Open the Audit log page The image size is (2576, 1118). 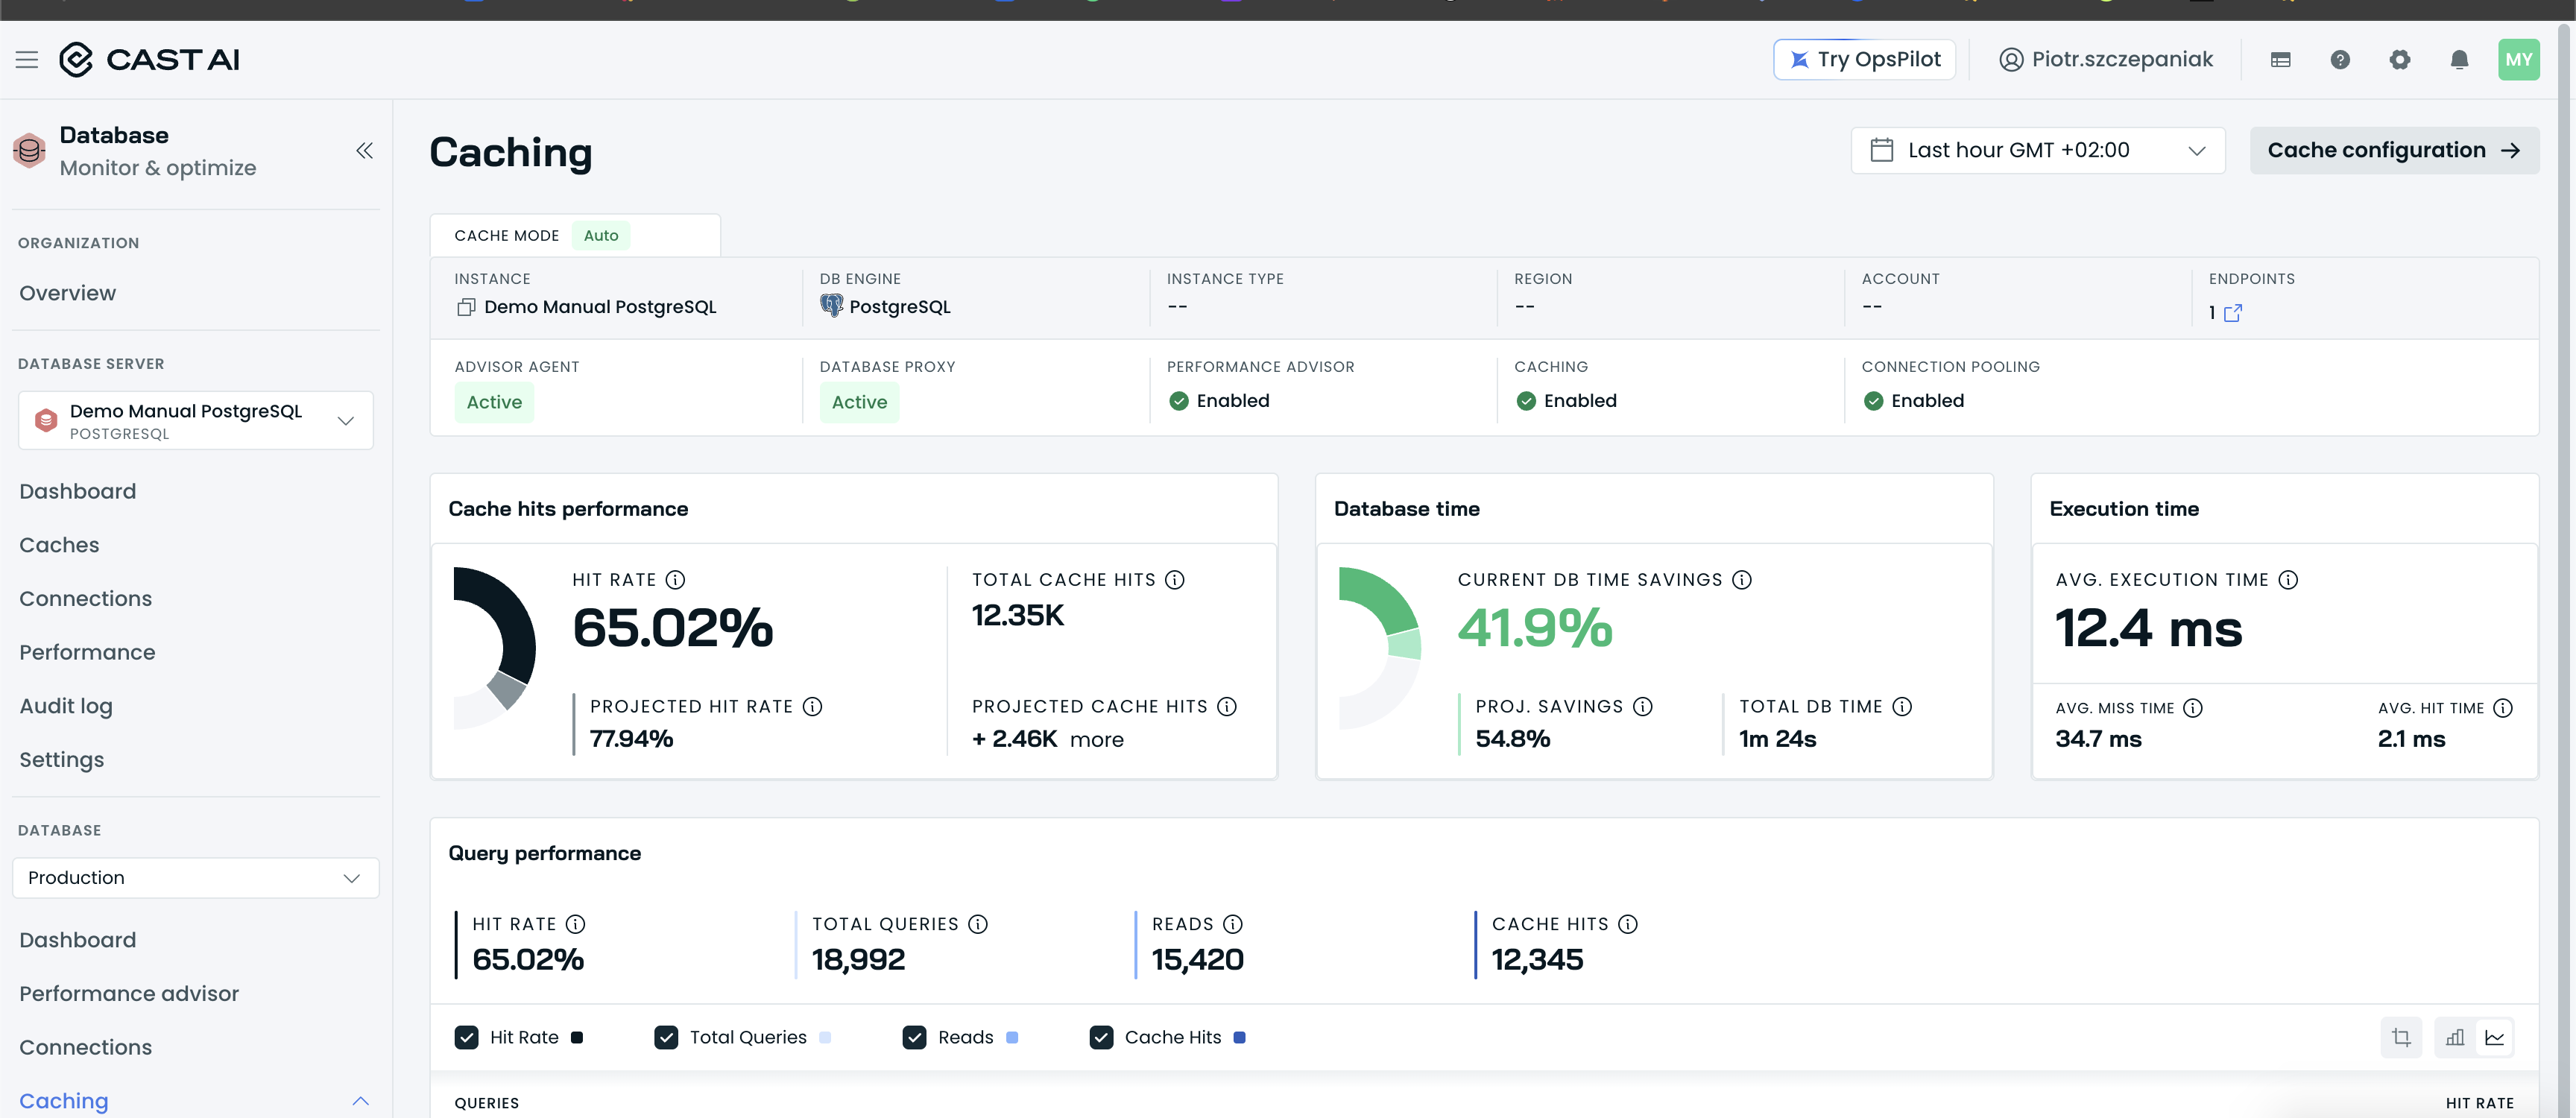pyautogui.click(x=66, y=706)
